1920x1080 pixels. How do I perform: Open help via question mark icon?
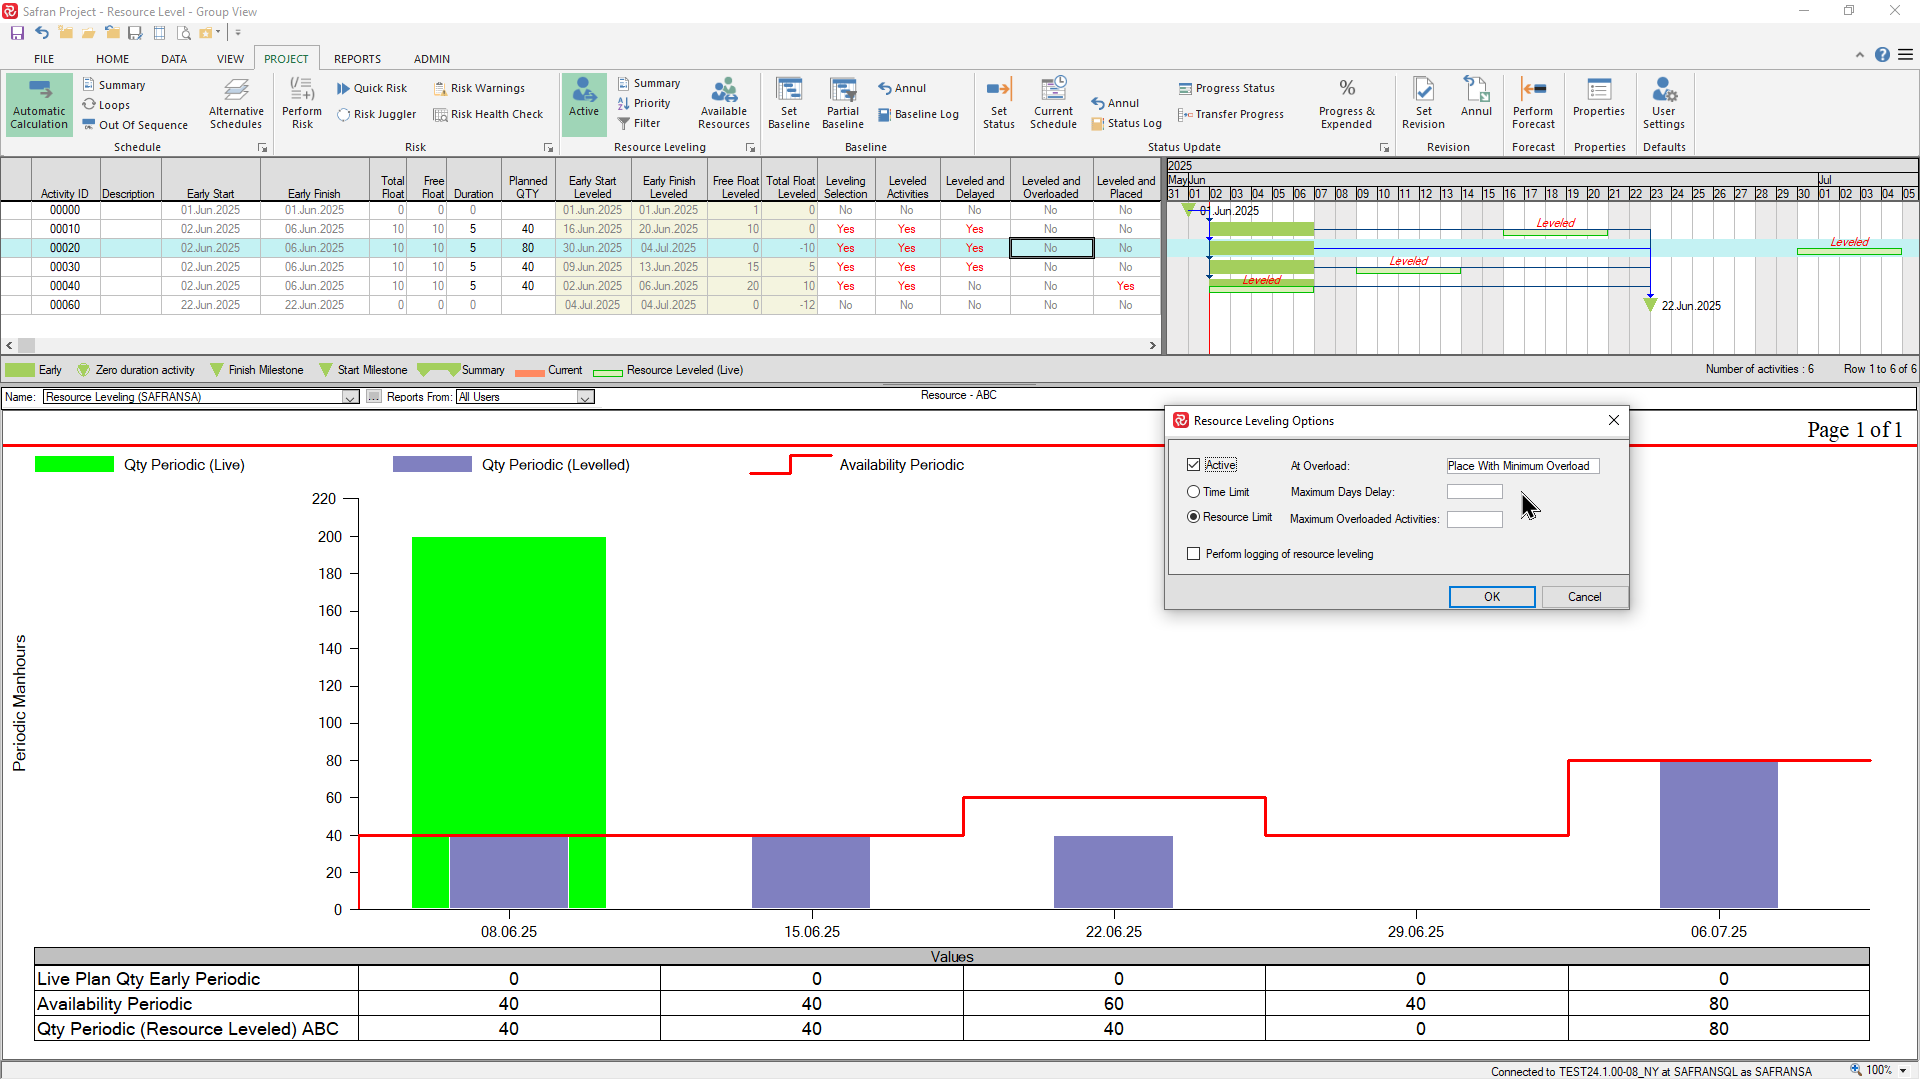1882,55
